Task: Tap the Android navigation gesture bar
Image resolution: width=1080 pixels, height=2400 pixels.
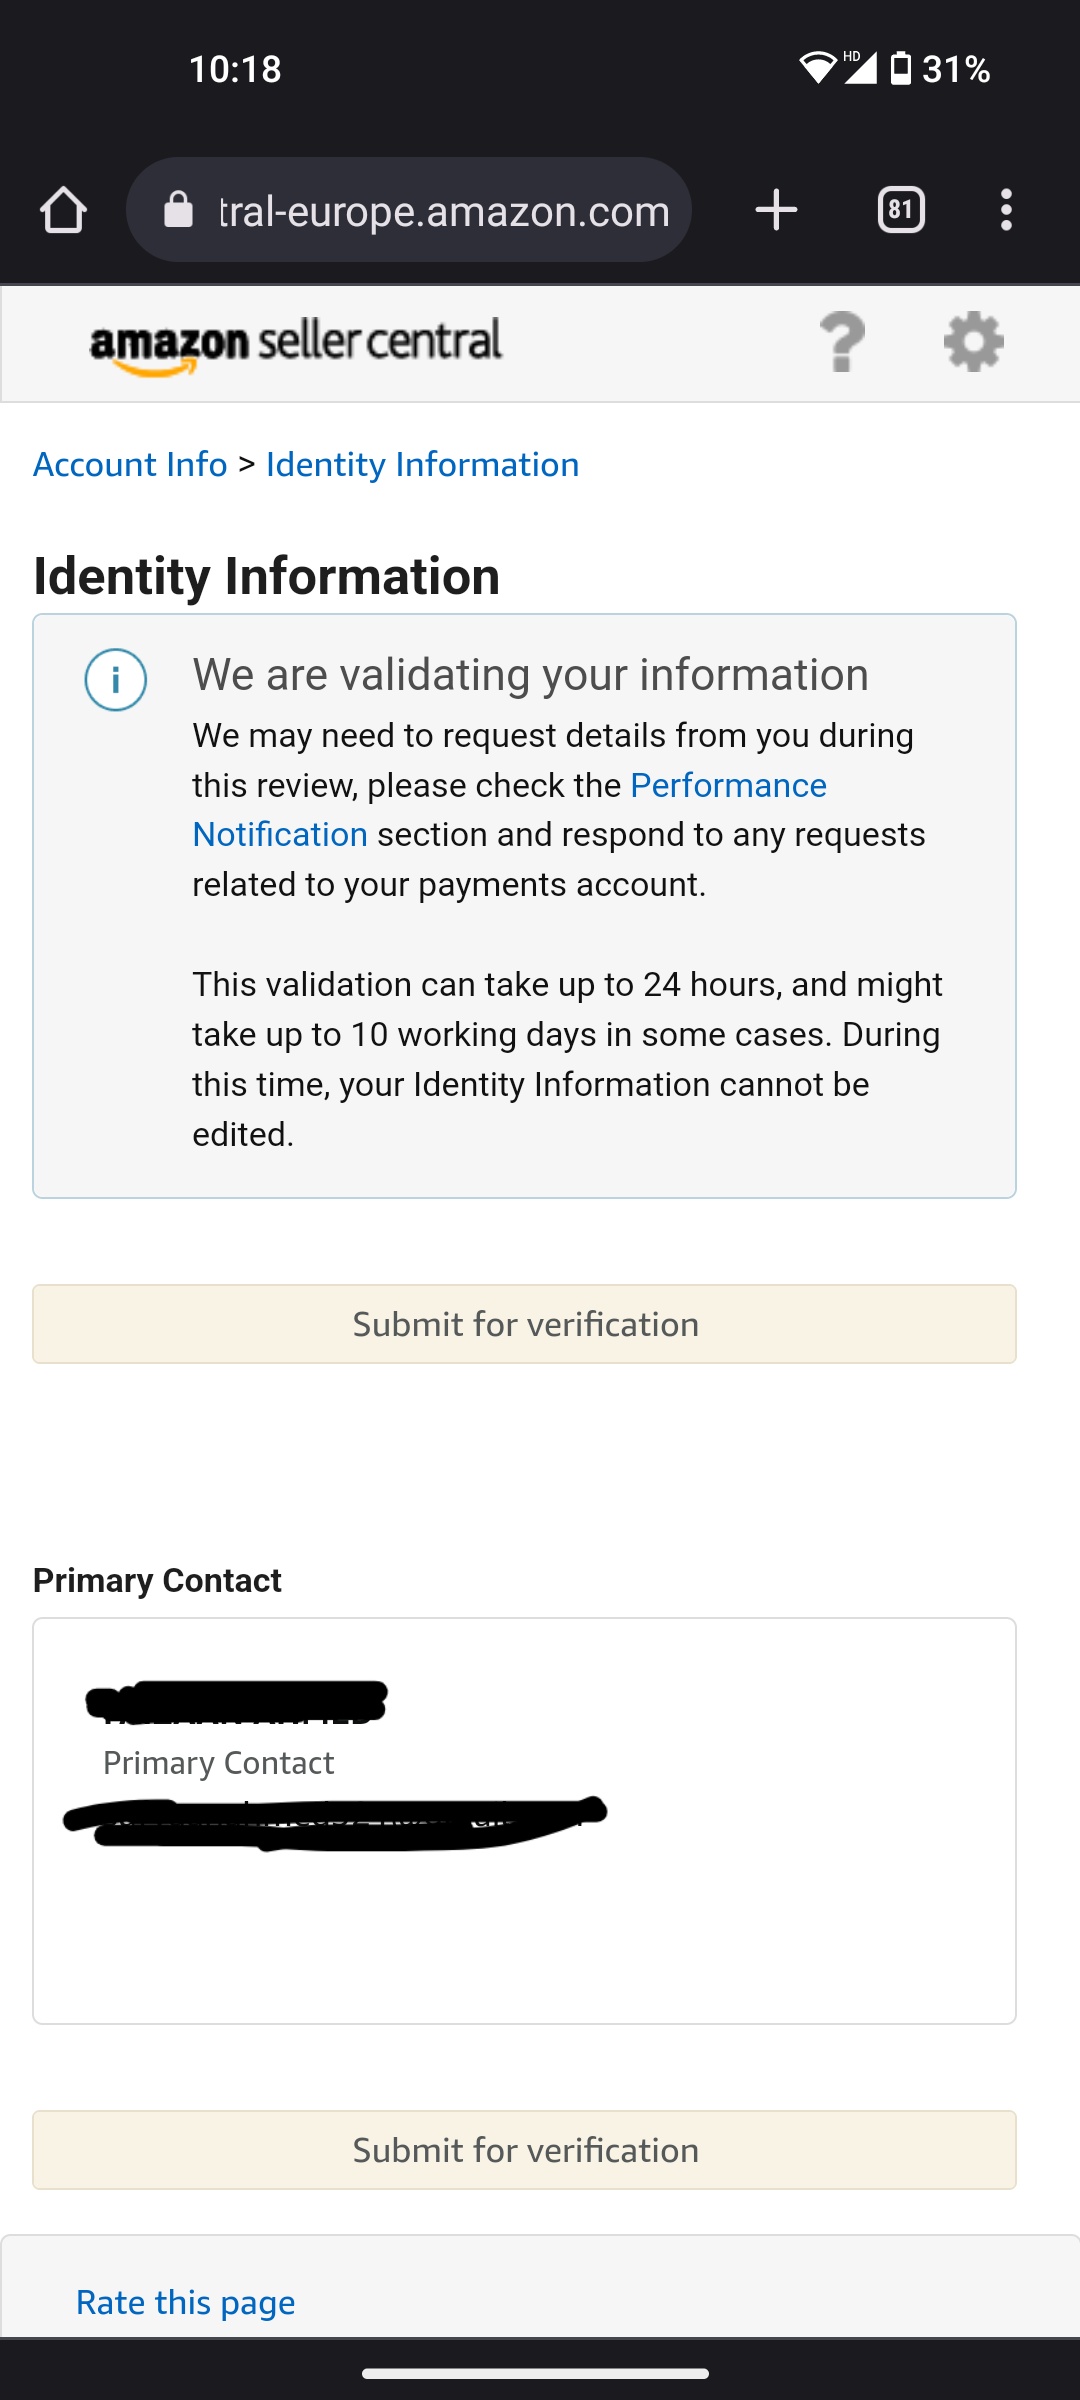Action: tap(536, 2373)
